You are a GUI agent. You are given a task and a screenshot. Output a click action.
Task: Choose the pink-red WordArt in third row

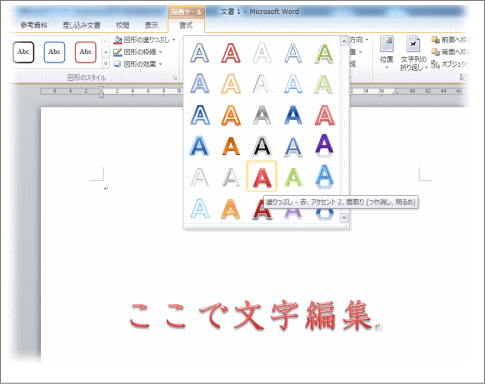324,115
